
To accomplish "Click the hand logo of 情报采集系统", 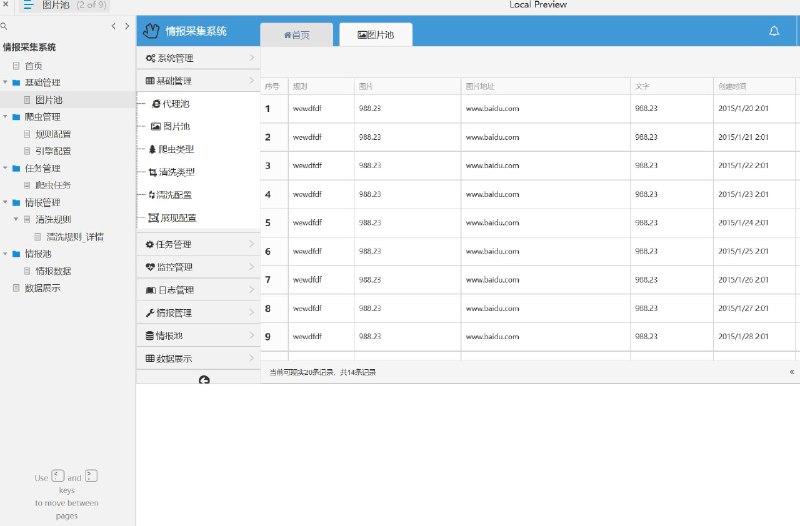I will (x=151, y=31).
